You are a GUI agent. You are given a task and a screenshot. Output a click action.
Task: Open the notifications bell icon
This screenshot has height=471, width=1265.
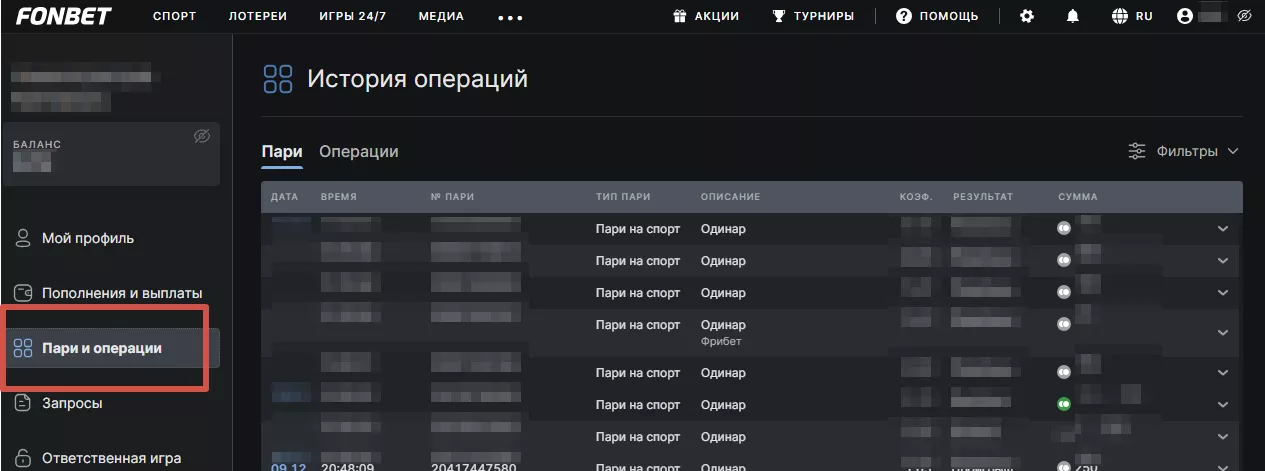pos(1073,16)
